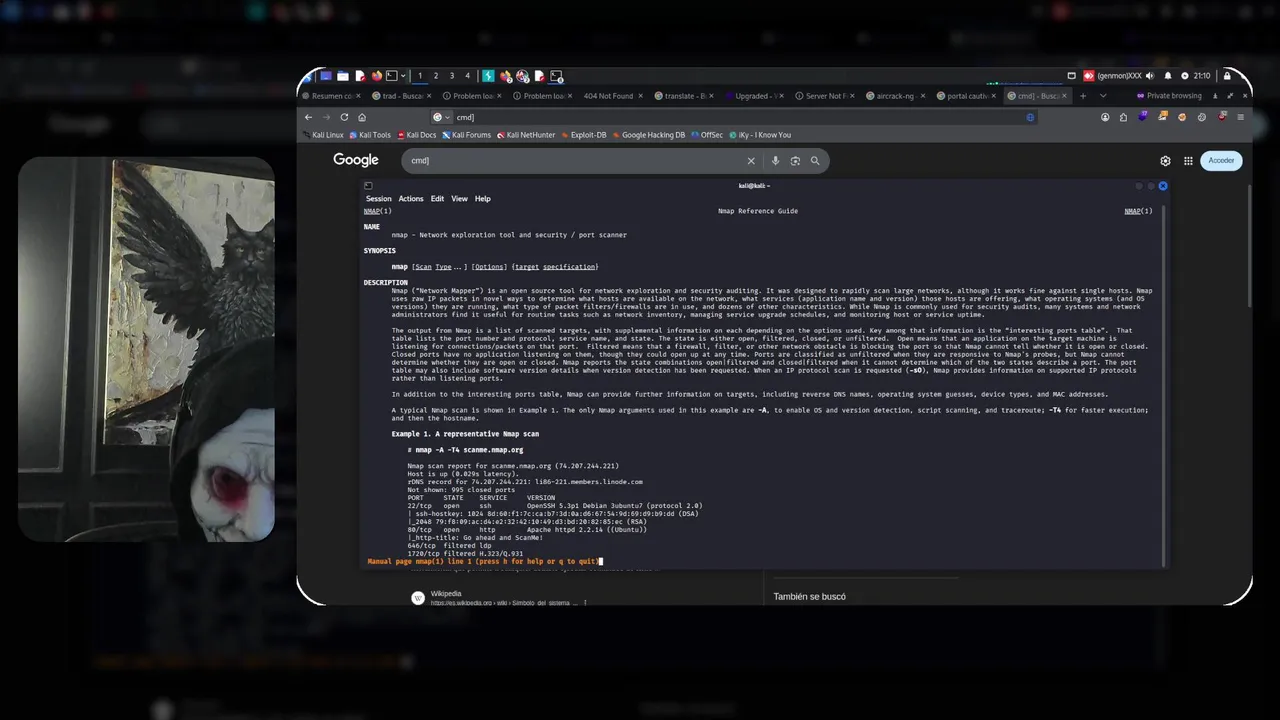This screenshot has width=1280, height=720.
Task: Click the Google logo
Action: [356, 160]
